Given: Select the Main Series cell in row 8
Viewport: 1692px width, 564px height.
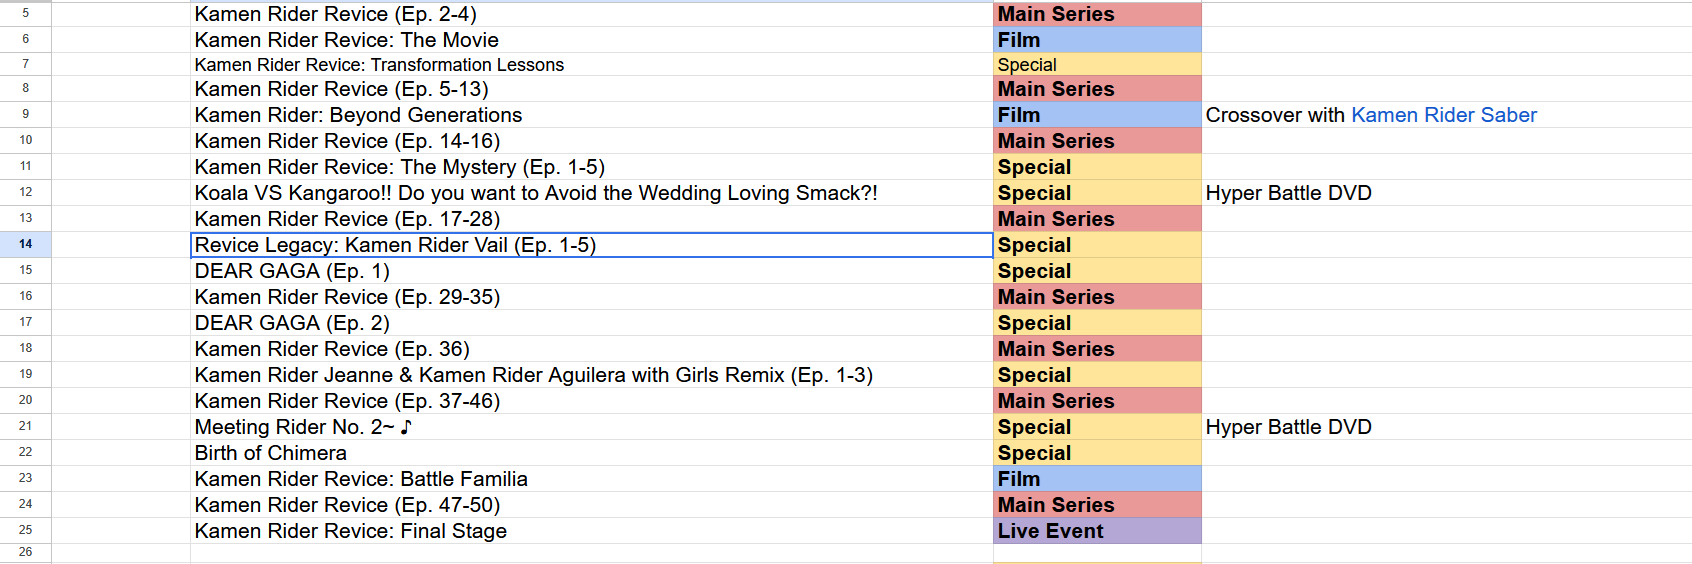Looking at the screenshot, I should [1097, 89].
